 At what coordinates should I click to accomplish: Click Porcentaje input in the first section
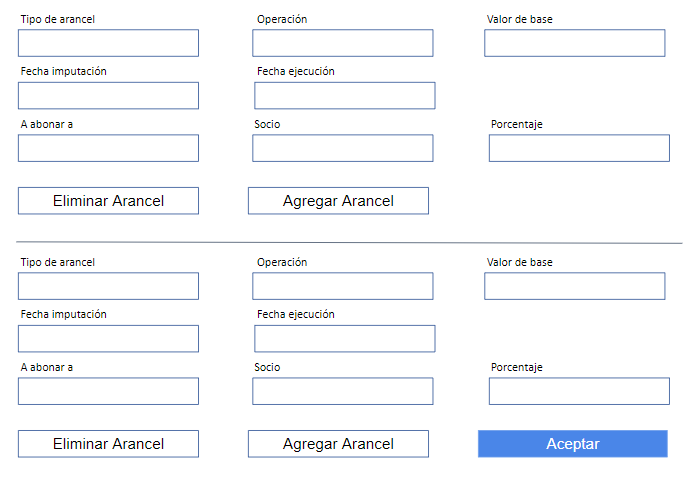click(x=579, y=148)
